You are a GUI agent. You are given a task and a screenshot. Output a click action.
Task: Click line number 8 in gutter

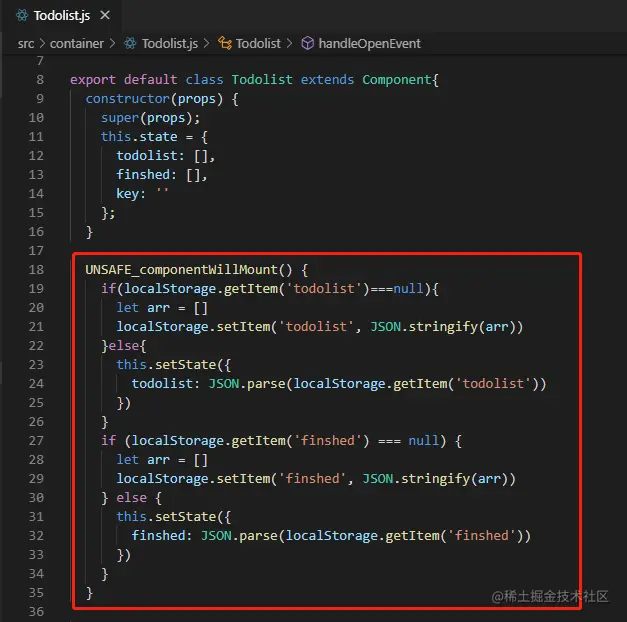pos(40,80)
